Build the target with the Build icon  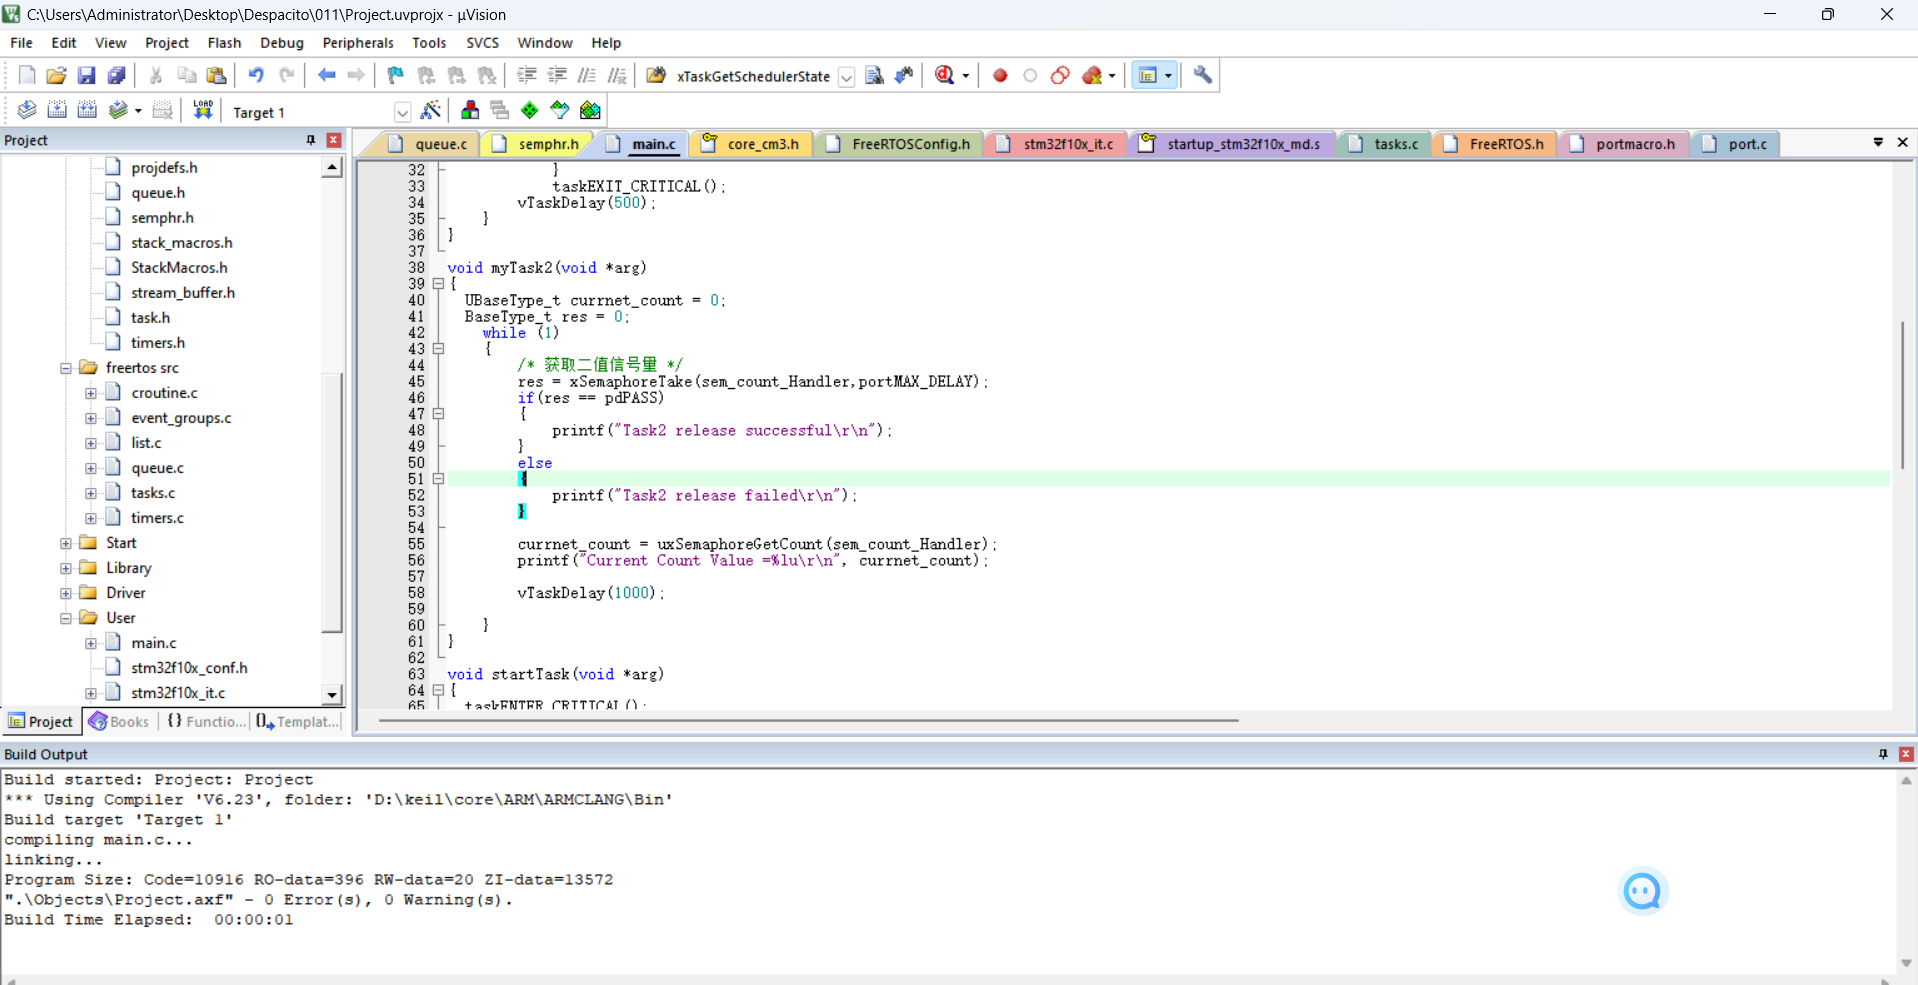tap(57, 110)
